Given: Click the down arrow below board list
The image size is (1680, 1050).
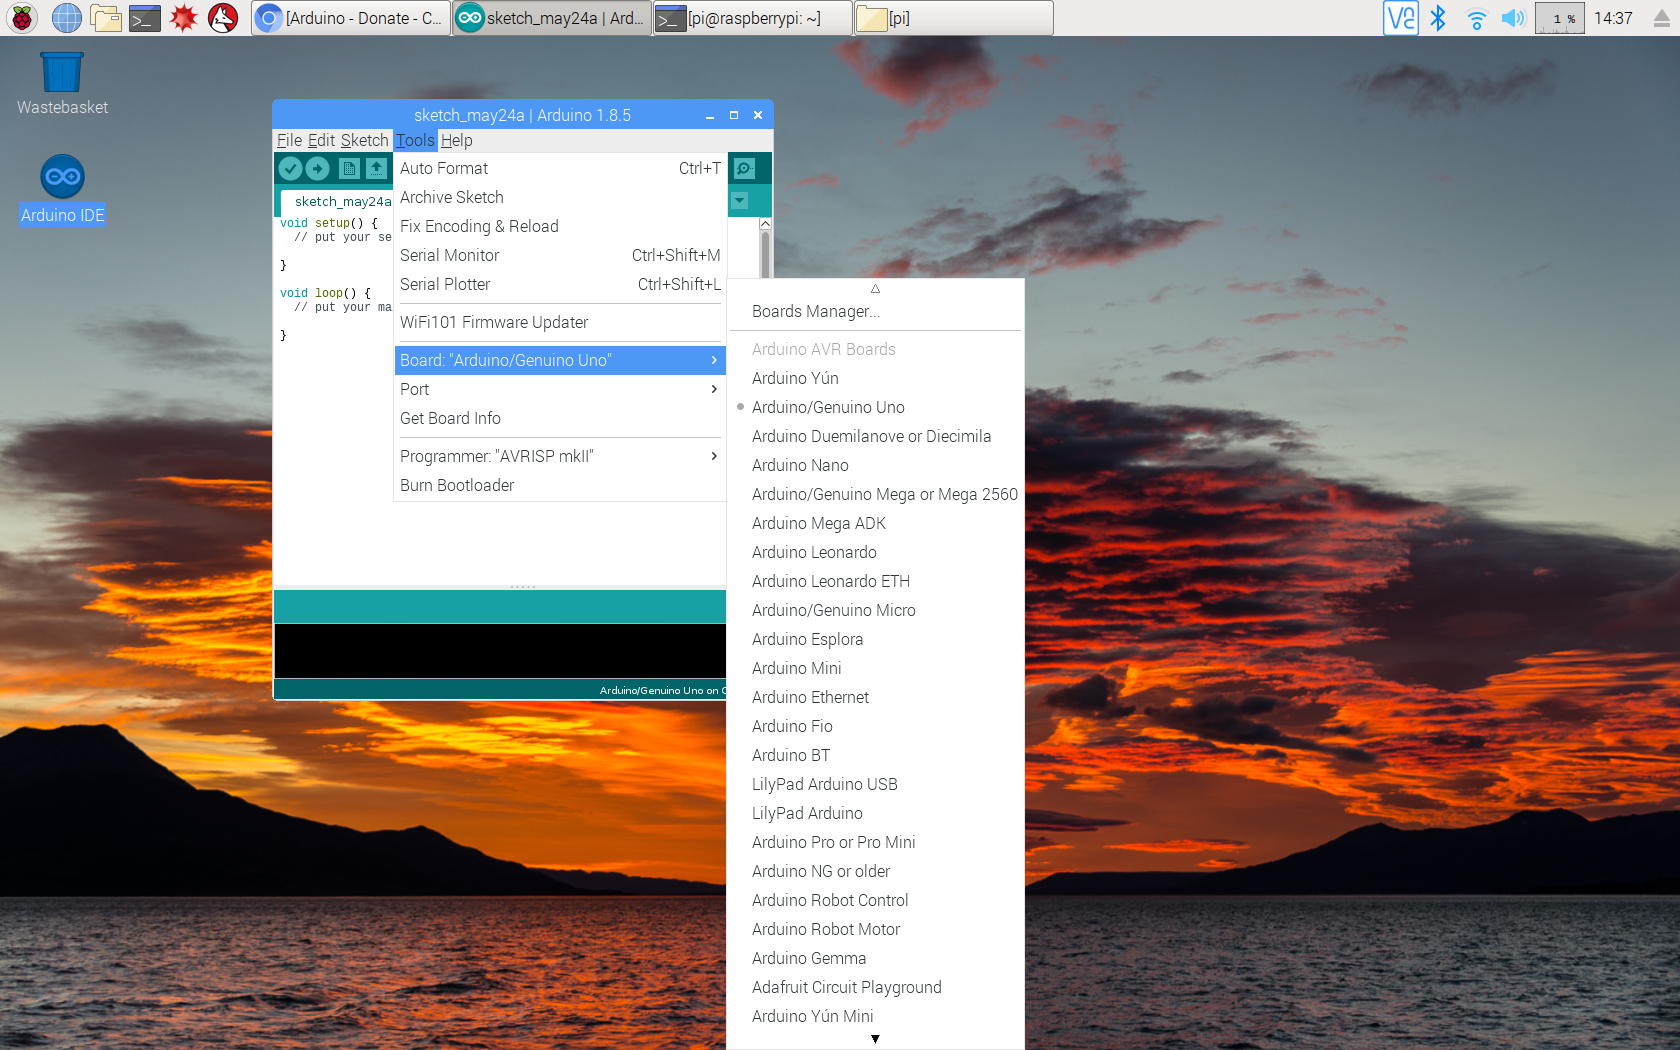Looking at the screenshot, I should 875,1039.
